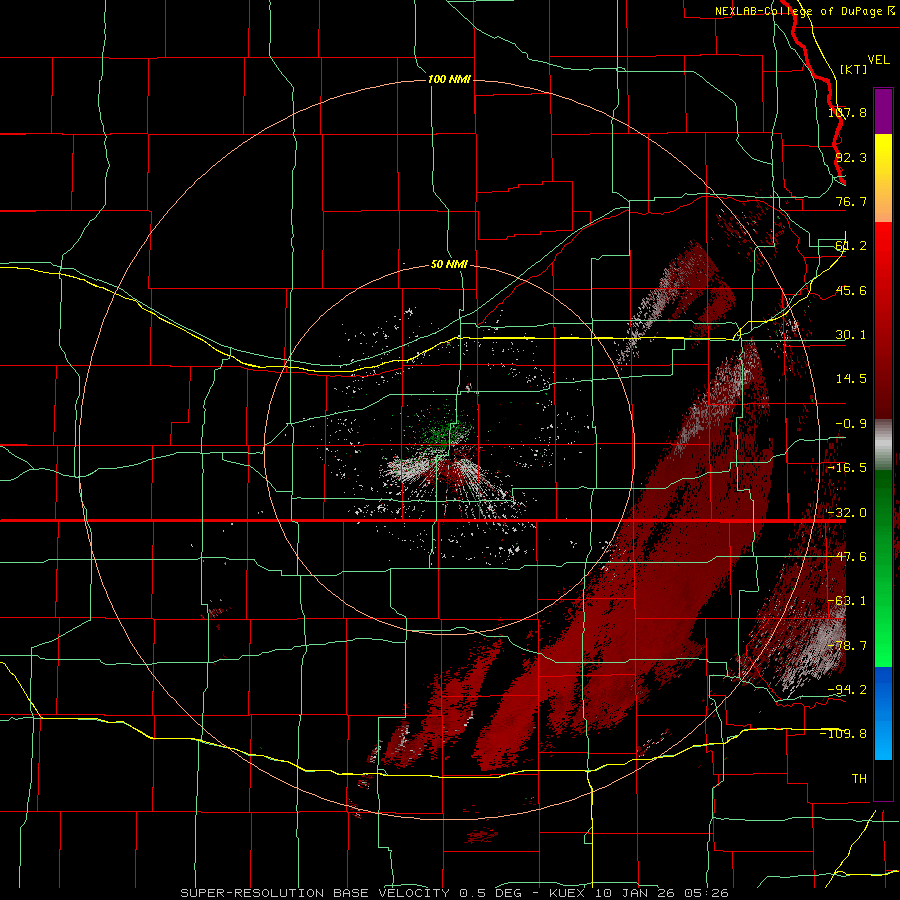Viewport: 900px width, 900px height.
Task: Click the dark TH segment of the color bar
Action: click(883, 779)
